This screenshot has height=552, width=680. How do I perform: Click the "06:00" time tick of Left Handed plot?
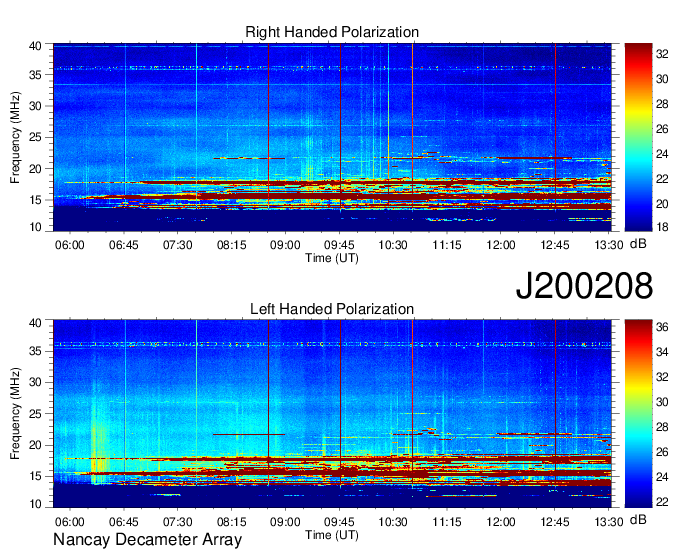click(x=69, y=522)
